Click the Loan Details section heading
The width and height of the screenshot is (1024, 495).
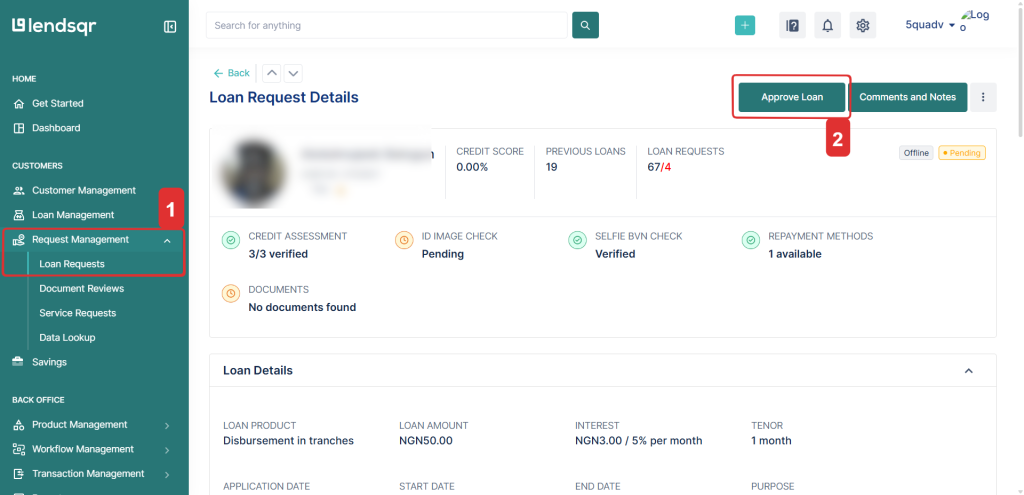pos(258,370)
